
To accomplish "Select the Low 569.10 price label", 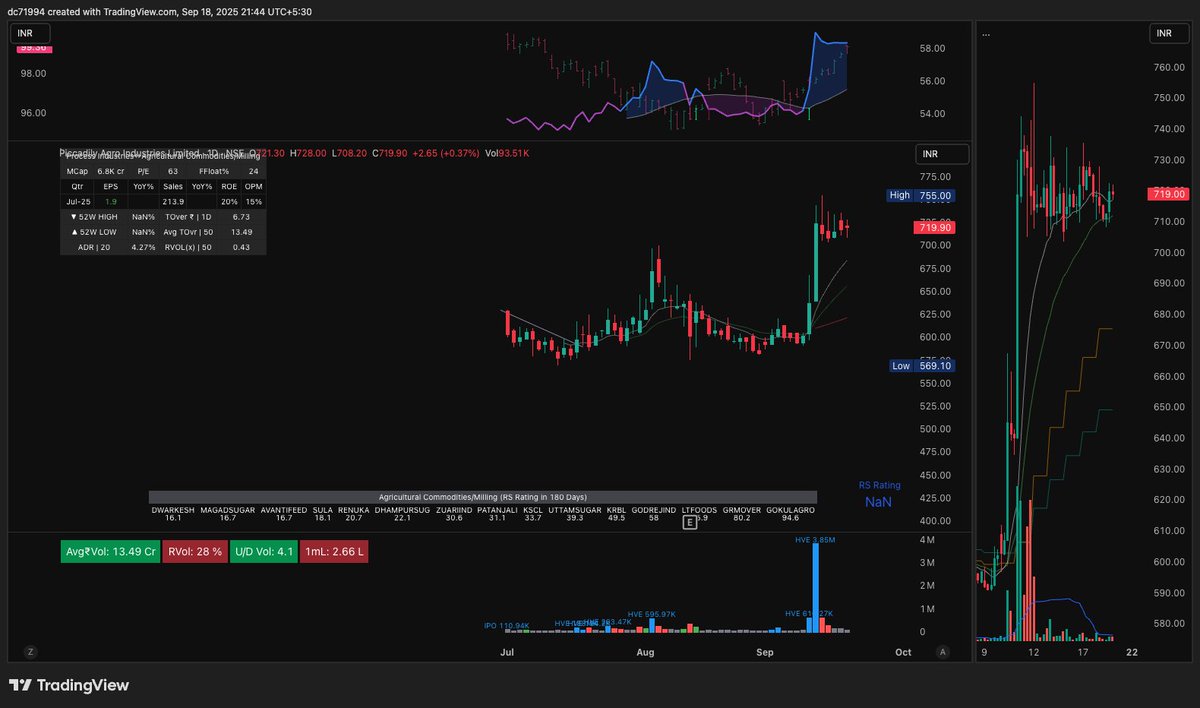I will (x=922, y=366).
